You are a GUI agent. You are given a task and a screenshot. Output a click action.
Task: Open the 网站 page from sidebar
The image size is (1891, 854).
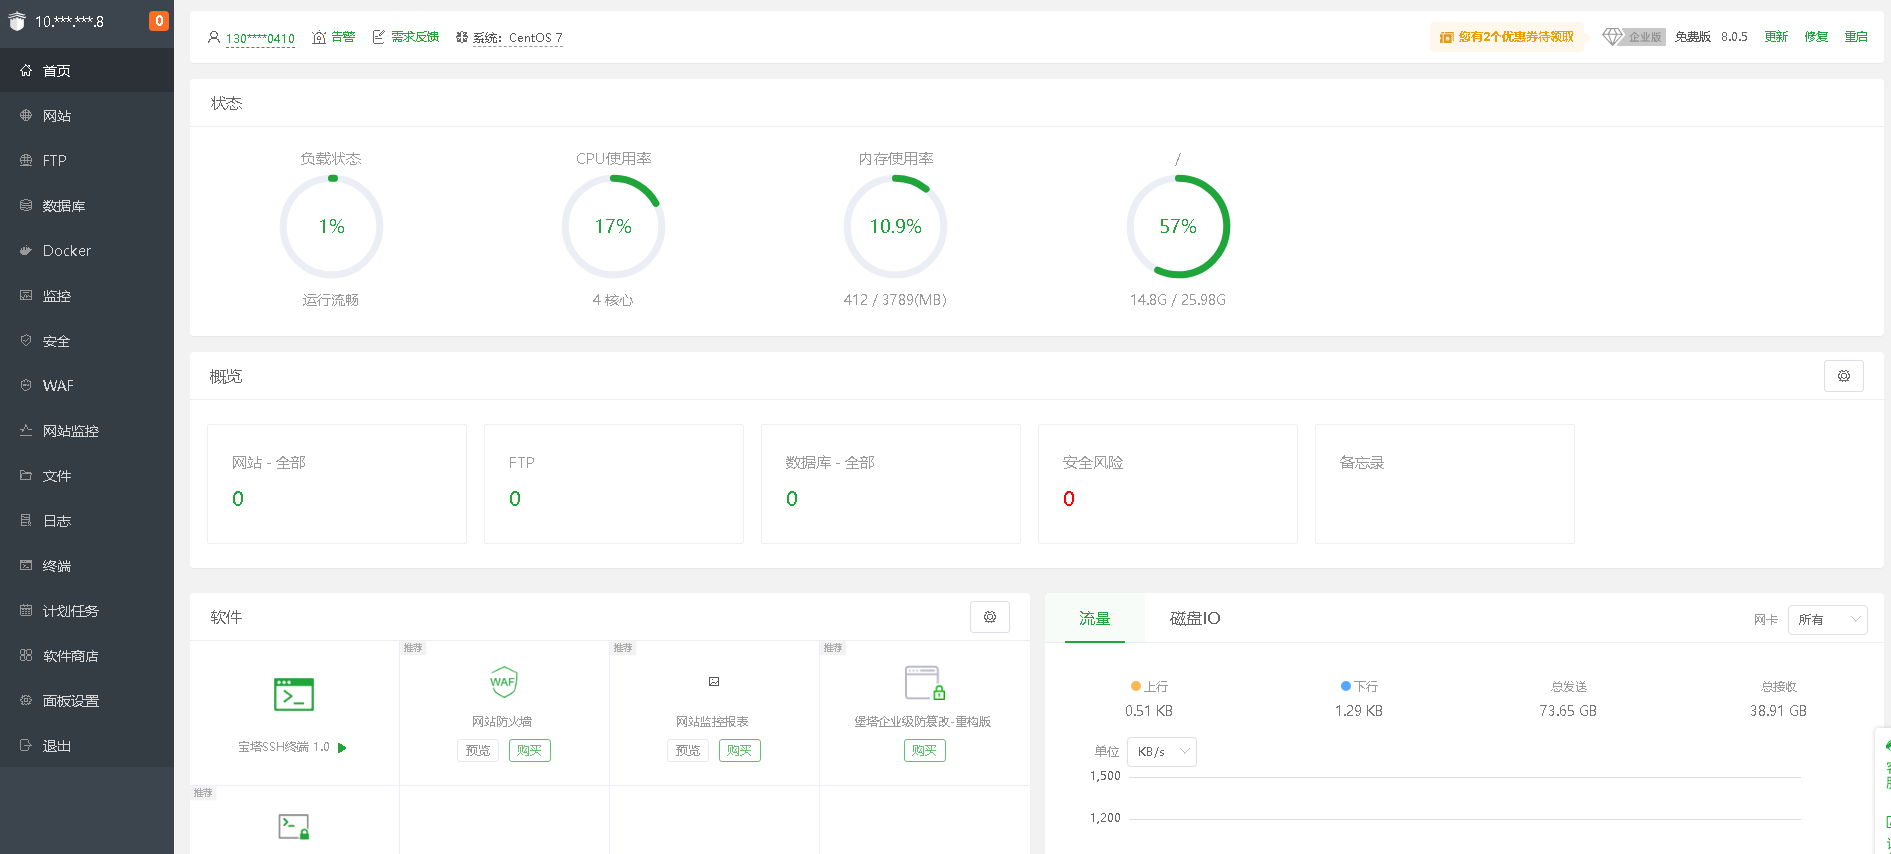57,116
